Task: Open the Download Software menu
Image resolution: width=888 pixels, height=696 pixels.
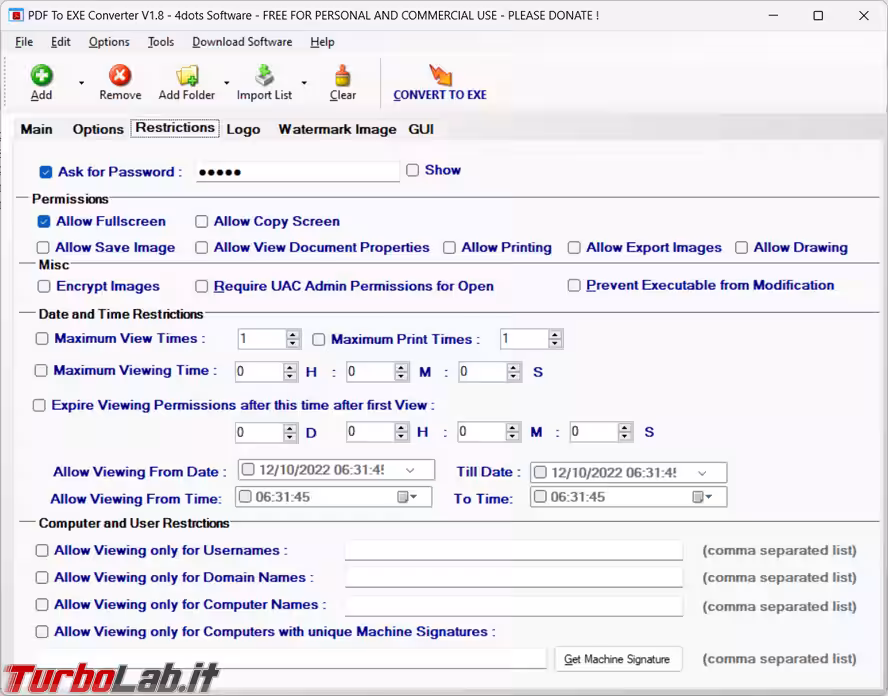Action: (x=242, y=42)
